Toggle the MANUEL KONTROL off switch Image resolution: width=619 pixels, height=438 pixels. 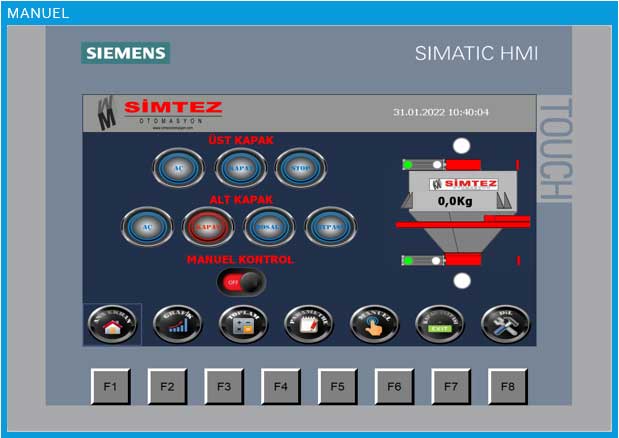(x=241, y=282)
